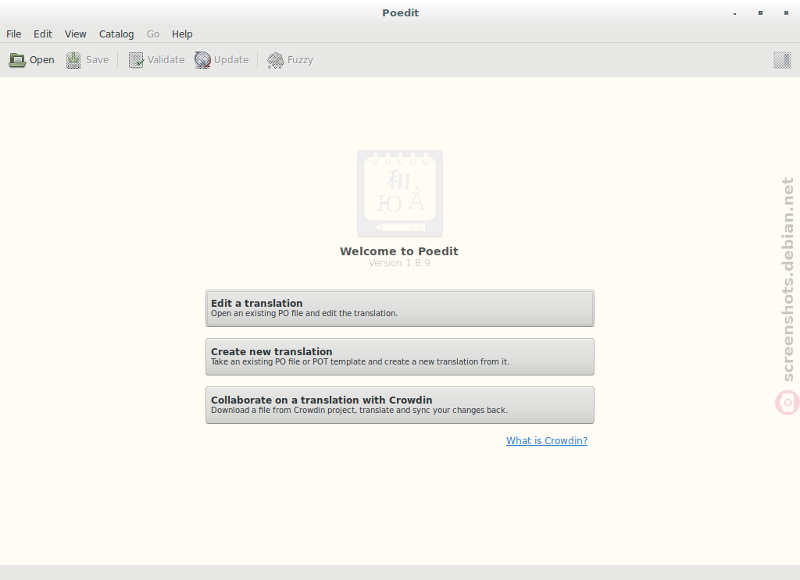Click the Version 1.8.9 label

coord(399,263)
